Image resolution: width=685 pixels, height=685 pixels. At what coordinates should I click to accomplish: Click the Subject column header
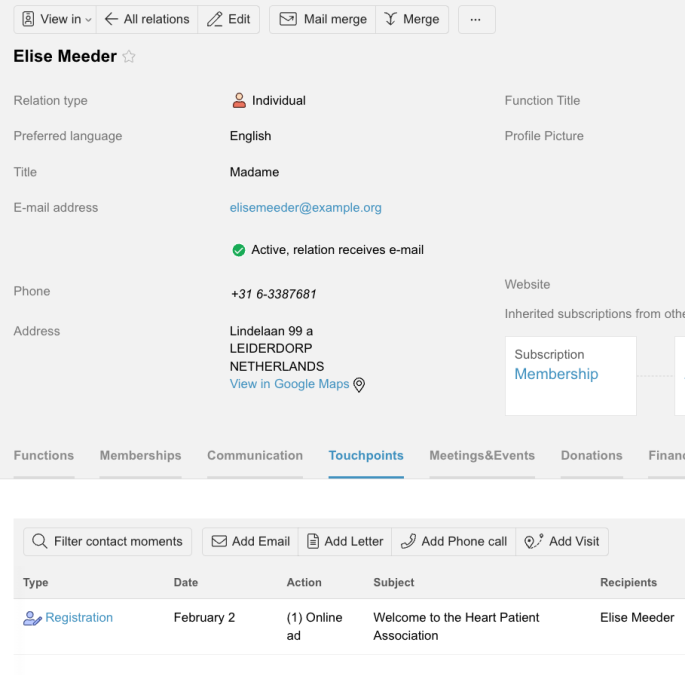394,582
